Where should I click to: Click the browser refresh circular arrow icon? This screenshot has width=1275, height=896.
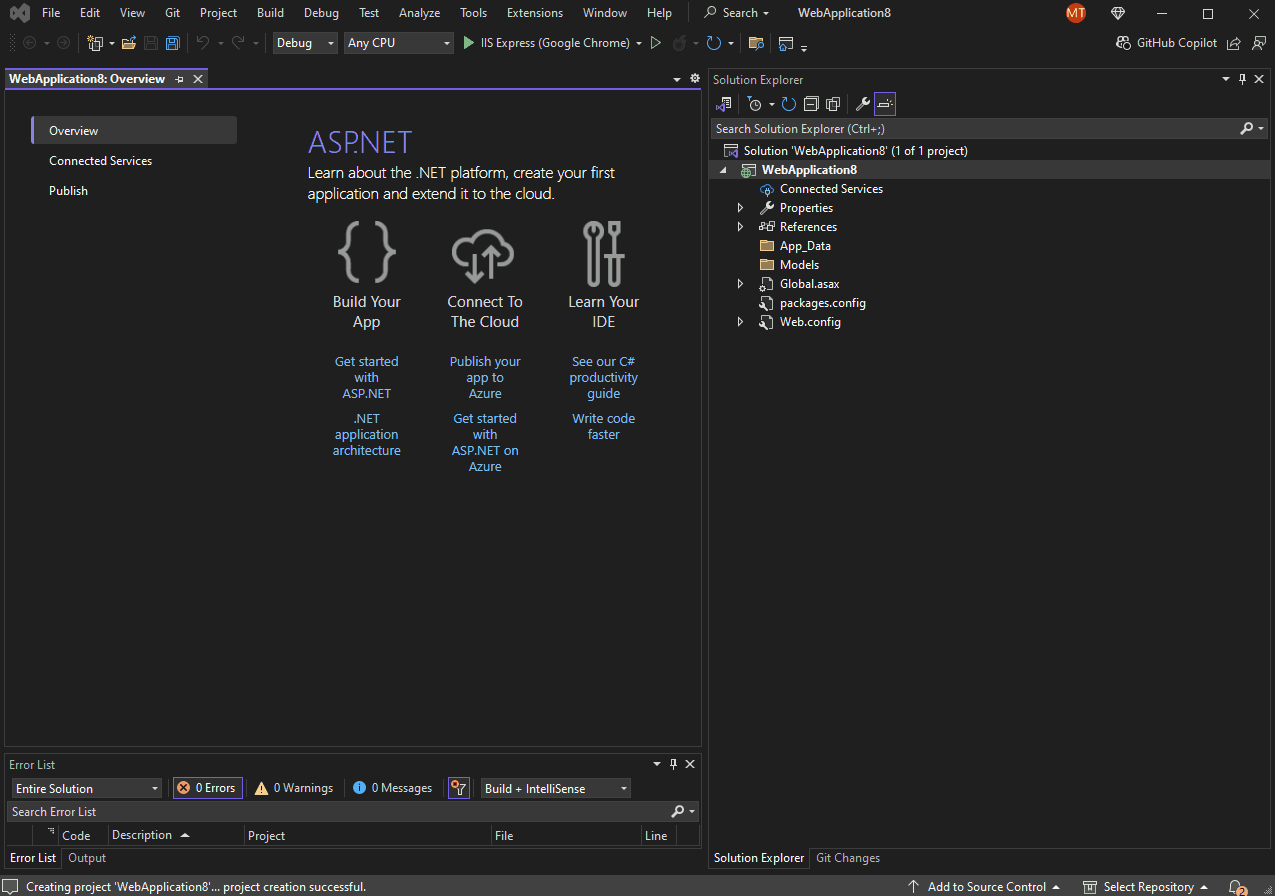click(x=713, y=43)
